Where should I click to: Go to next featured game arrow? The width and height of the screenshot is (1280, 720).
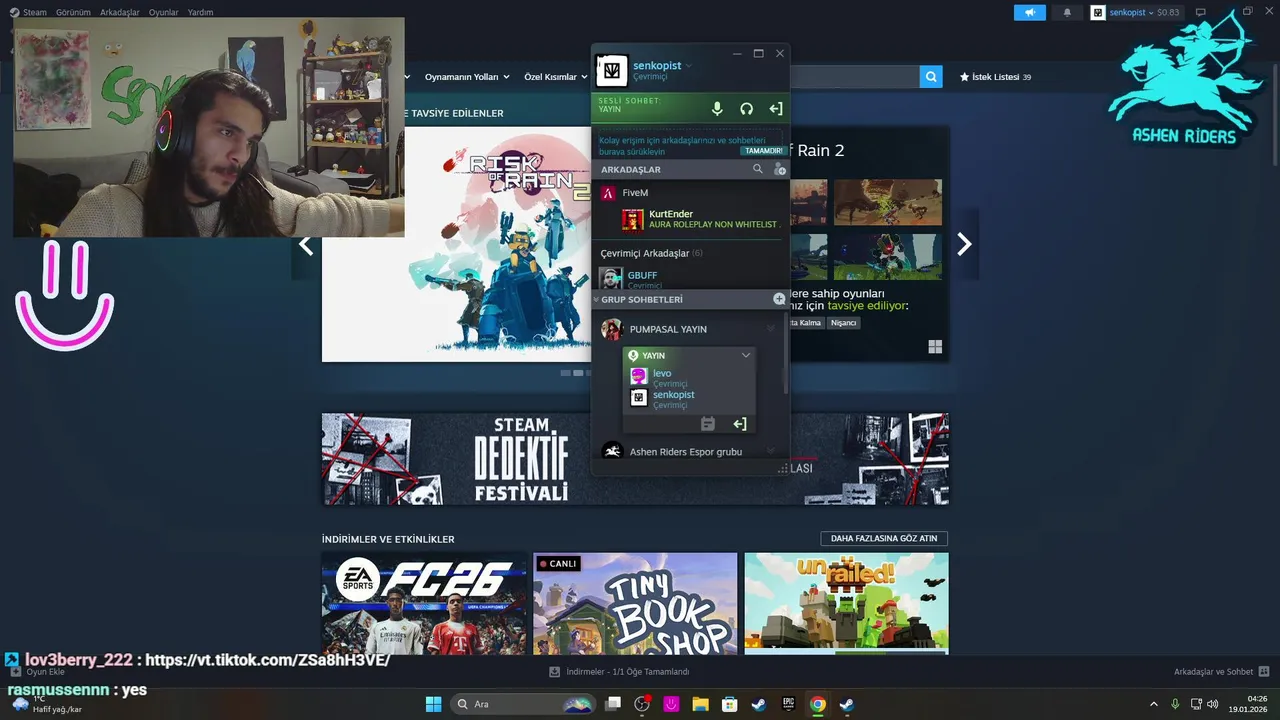[964, 245]
